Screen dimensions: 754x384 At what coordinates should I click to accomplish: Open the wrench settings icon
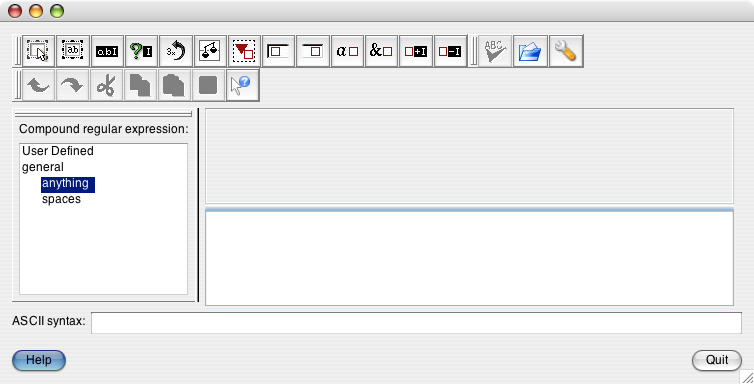[x=566, y=50]
